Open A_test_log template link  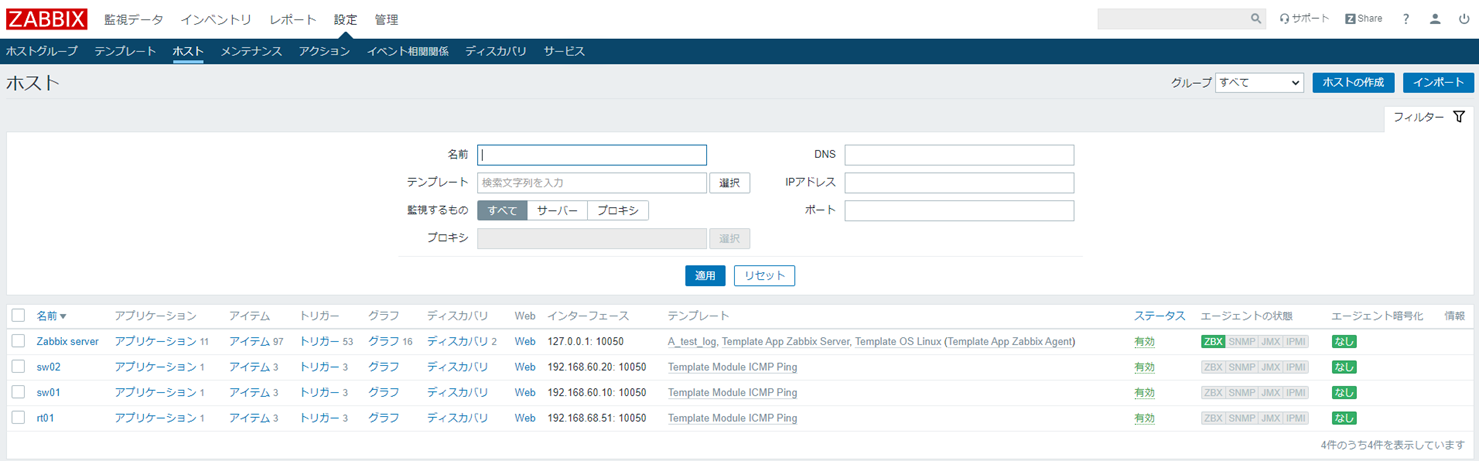[692, 341]
